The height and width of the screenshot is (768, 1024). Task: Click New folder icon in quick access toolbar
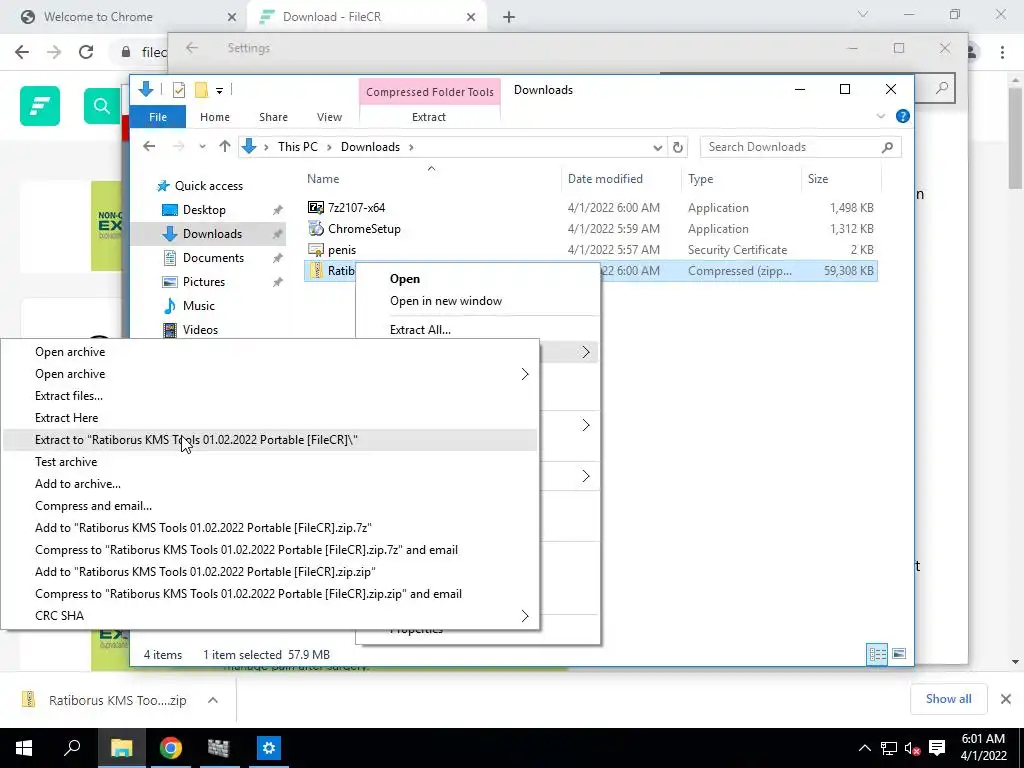(201, 90)
